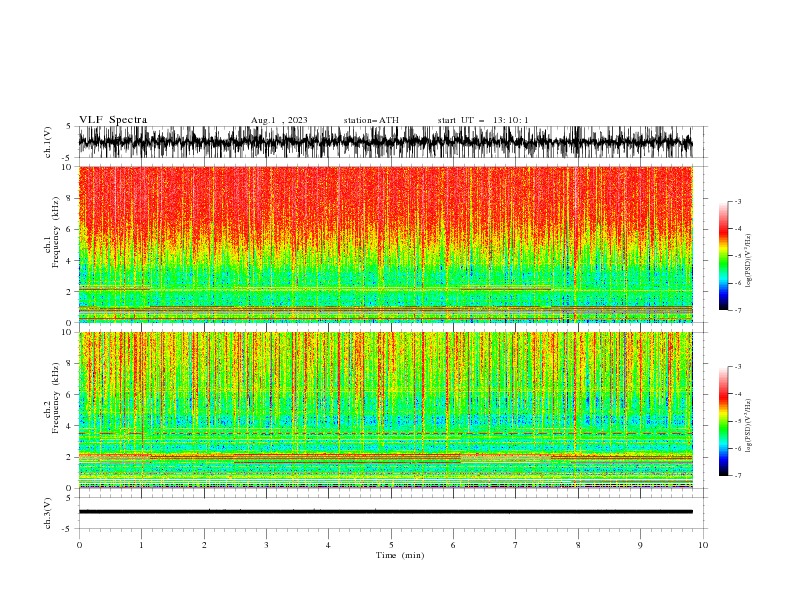Click the time axis tick label "4"
Screen dimensions: 792x612
328,545
